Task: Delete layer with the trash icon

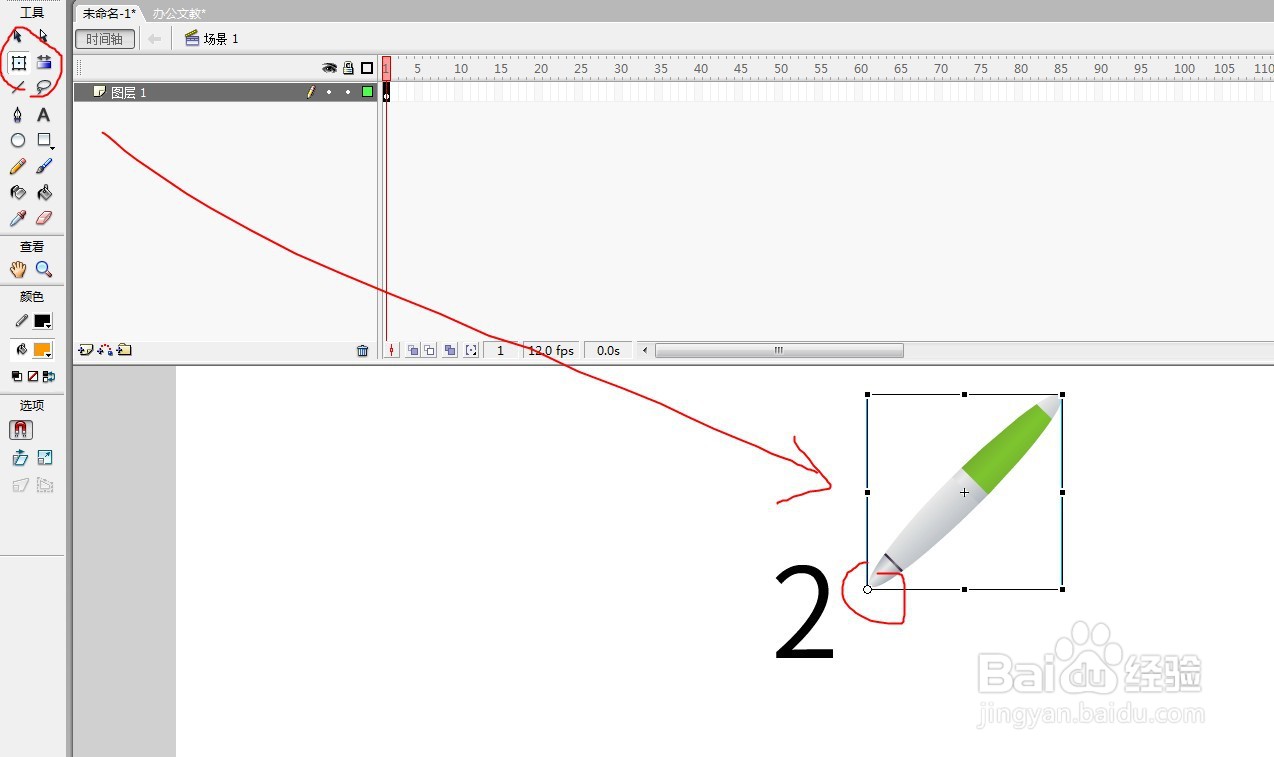Action: coord(362,351)
